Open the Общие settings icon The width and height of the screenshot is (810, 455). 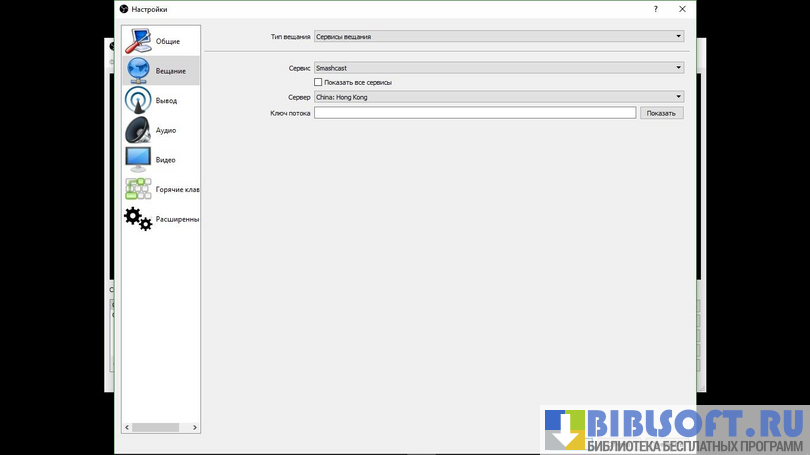click(138, 41)
